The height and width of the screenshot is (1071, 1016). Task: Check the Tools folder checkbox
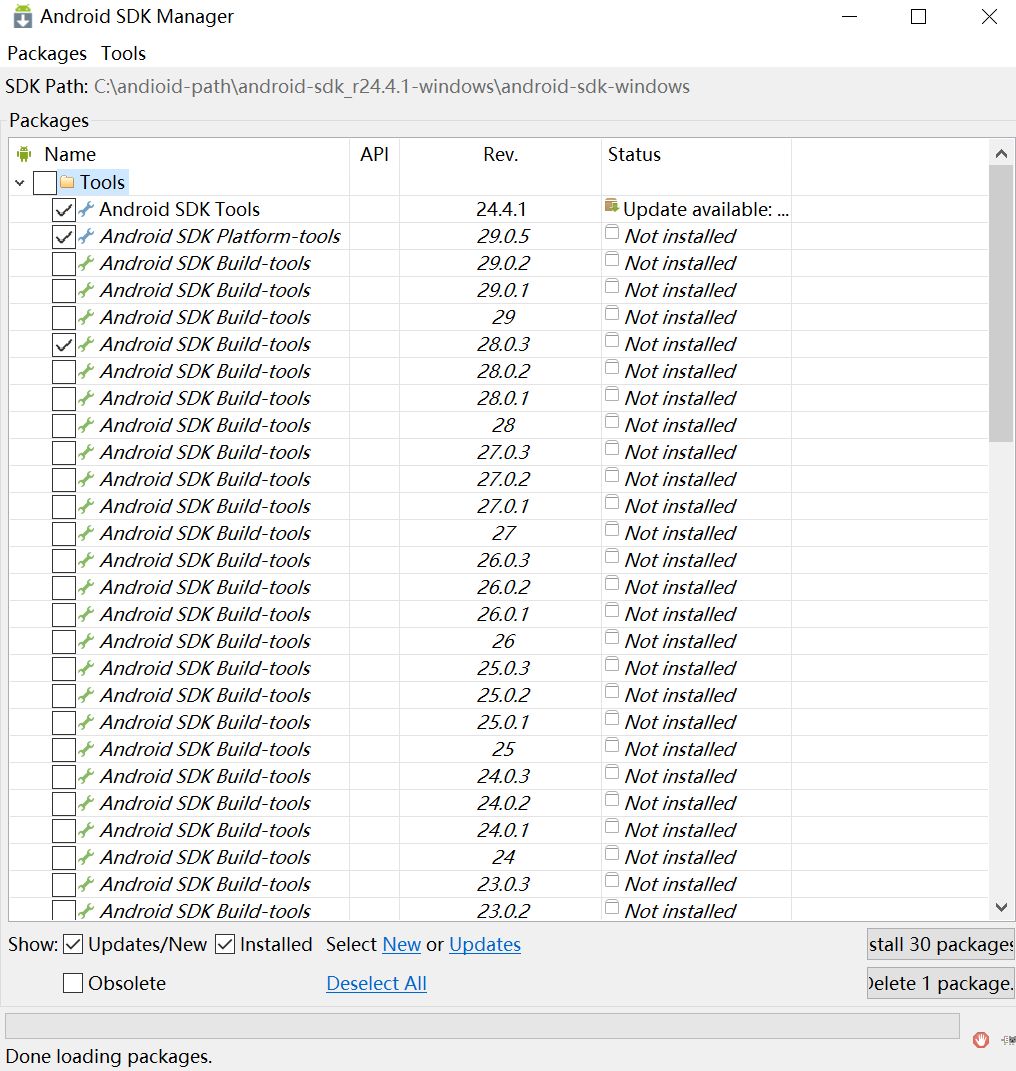(x=44, y=182)
